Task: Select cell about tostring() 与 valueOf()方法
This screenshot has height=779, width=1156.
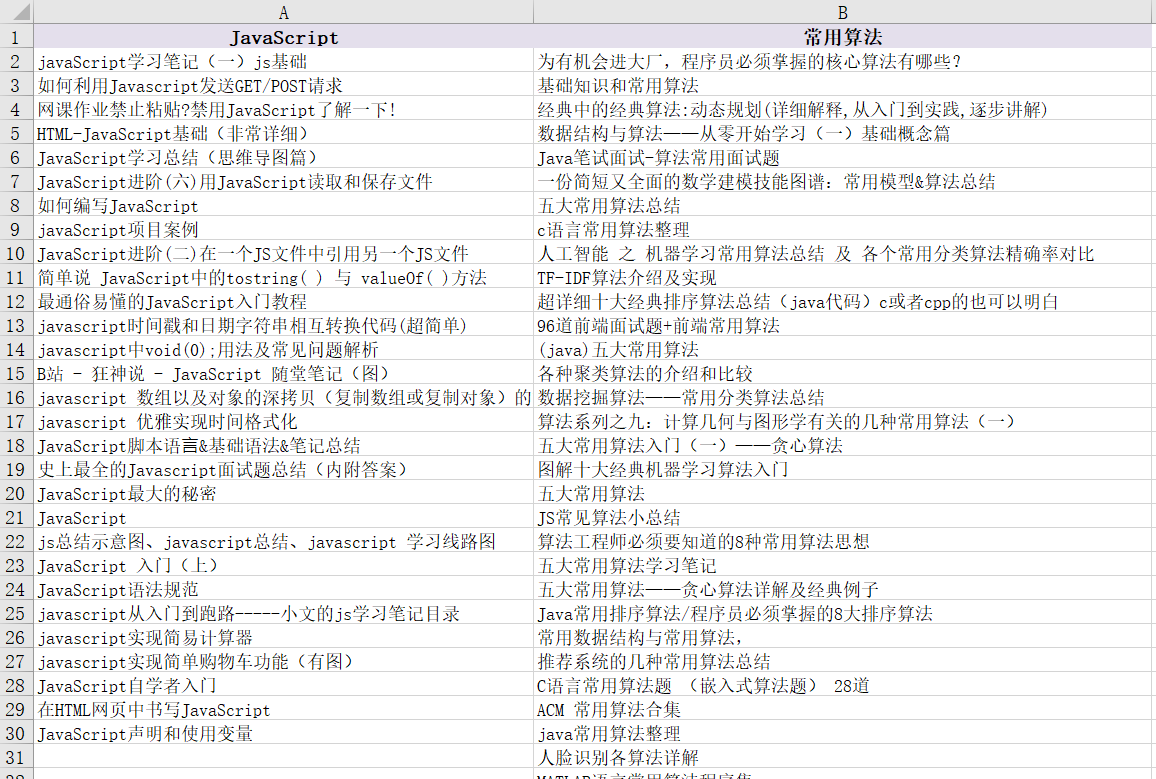Action: [284, 277]
